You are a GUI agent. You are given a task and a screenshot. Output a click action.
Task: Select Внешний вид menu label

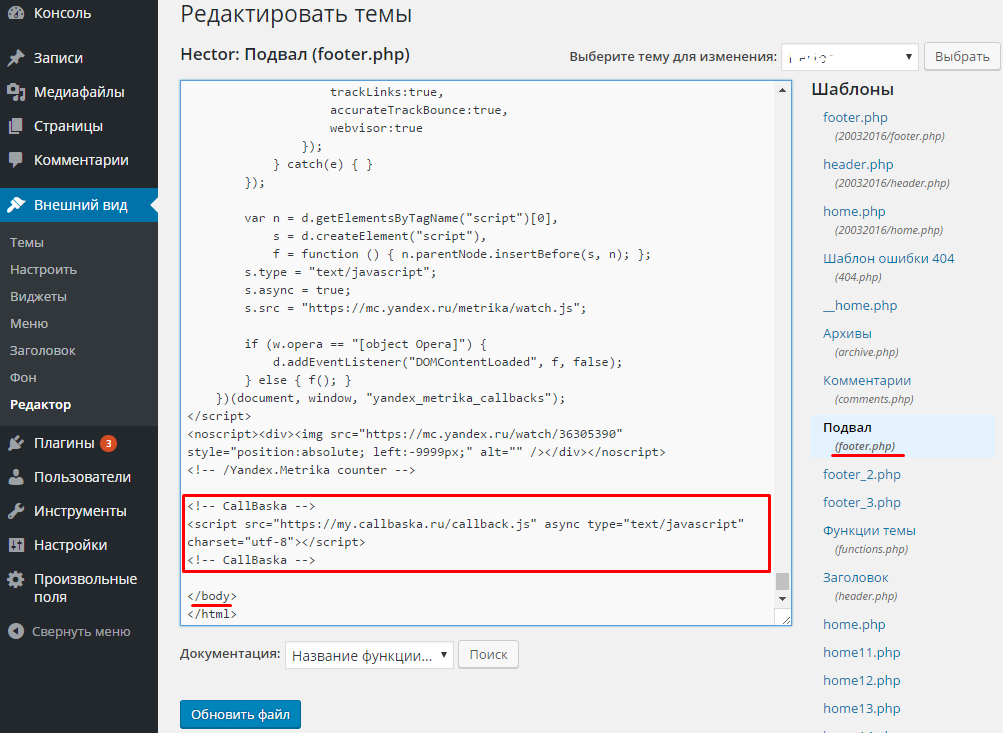[81, 205]
